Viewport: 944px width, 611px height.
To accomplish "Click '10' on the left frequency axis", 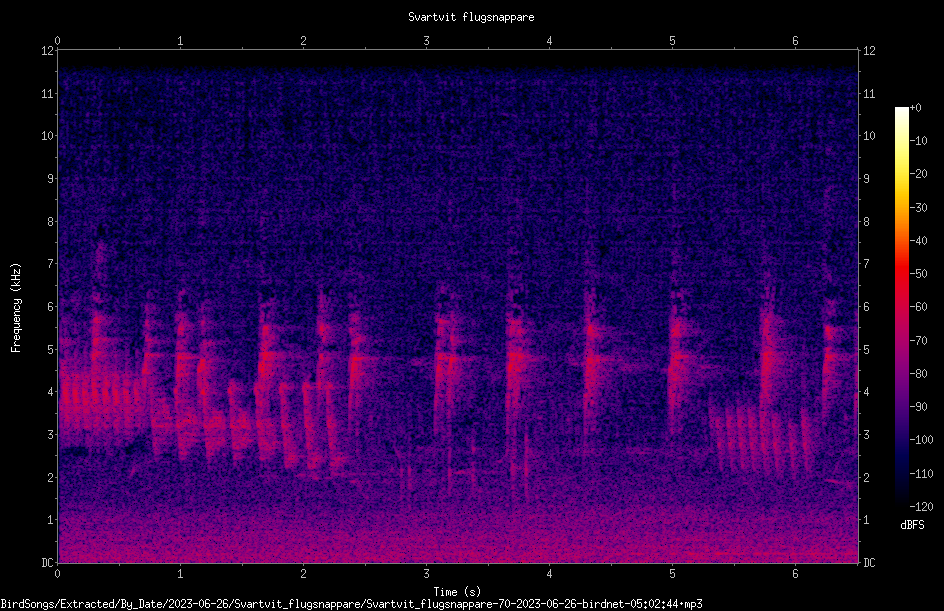I will click(x=47, y=136).
